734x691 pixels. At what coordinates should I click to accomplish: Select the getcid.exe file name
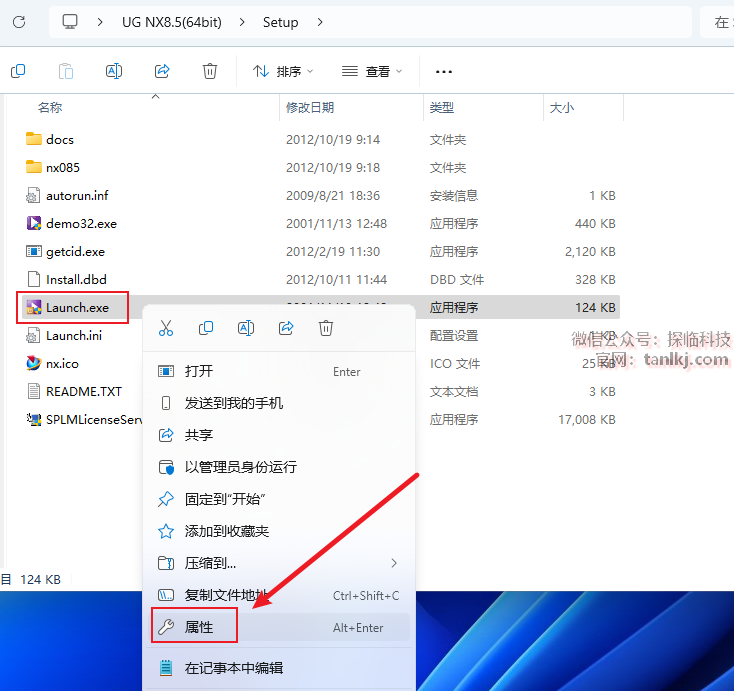(x=75, y=251)
